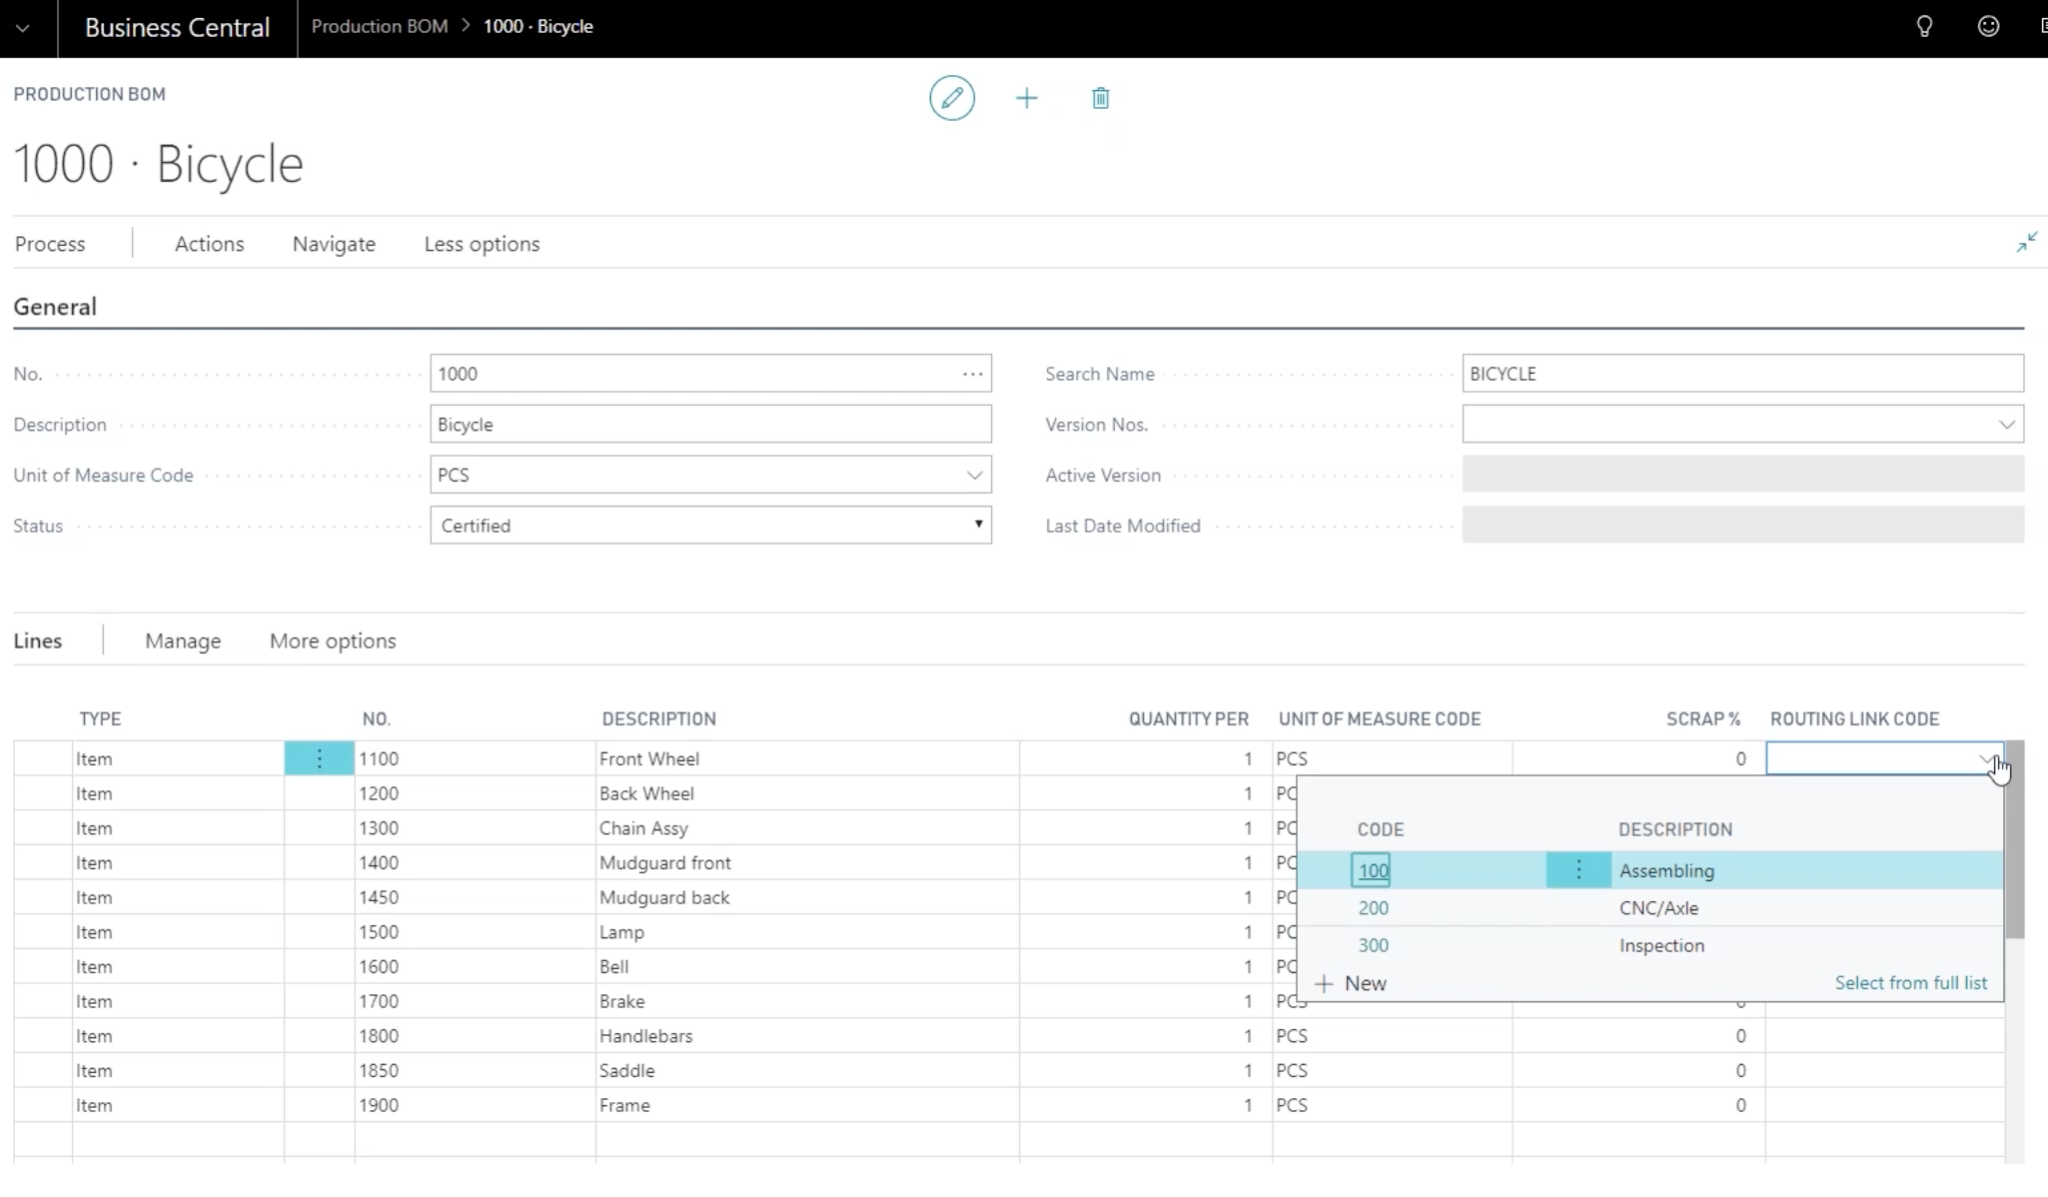Click item number 1400

379,862
